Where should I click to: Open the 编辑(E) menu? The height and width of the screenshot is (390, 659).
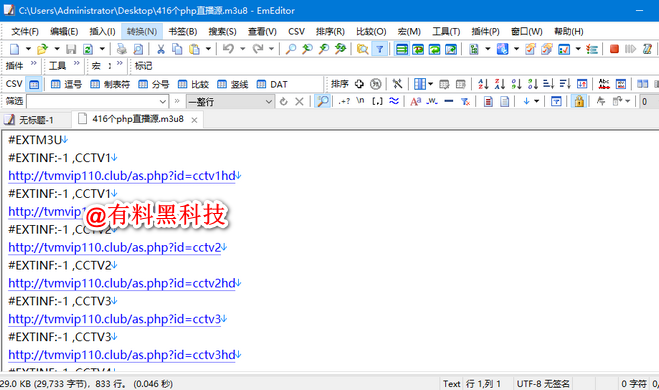pos(64,32)
